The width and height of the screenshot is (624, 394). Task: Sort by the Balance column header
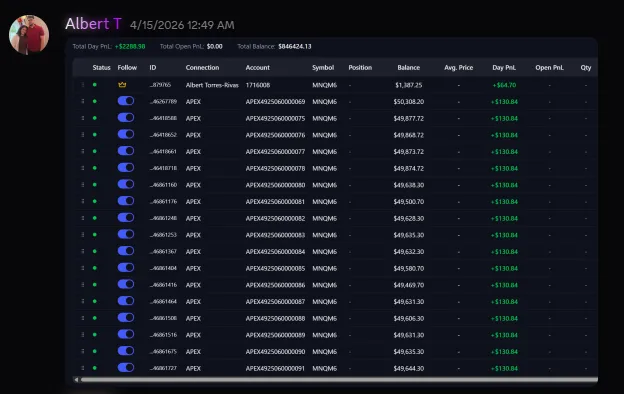(x=409, y=68)
